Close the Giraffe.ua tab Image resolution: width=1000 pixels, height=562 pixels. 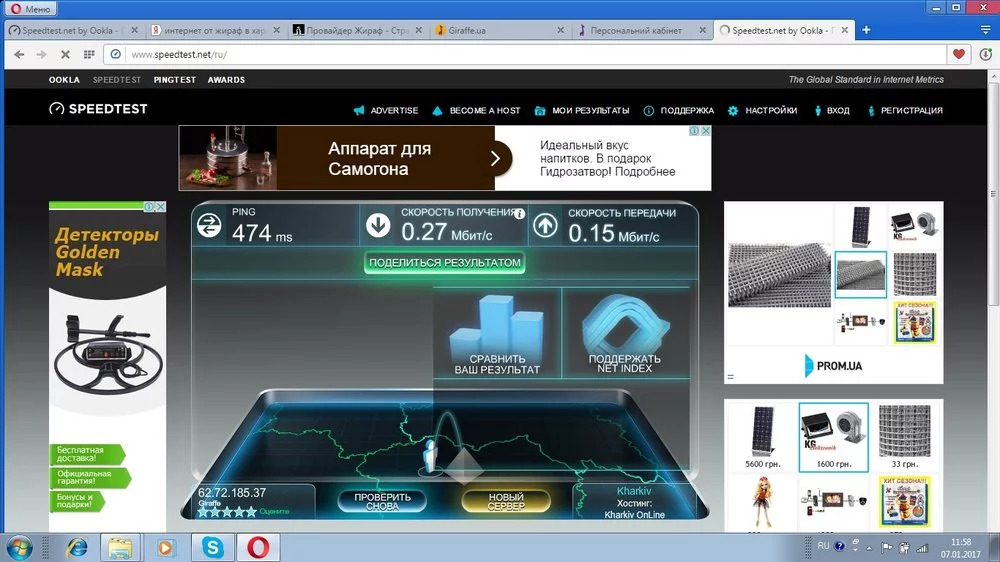(561, 30)
